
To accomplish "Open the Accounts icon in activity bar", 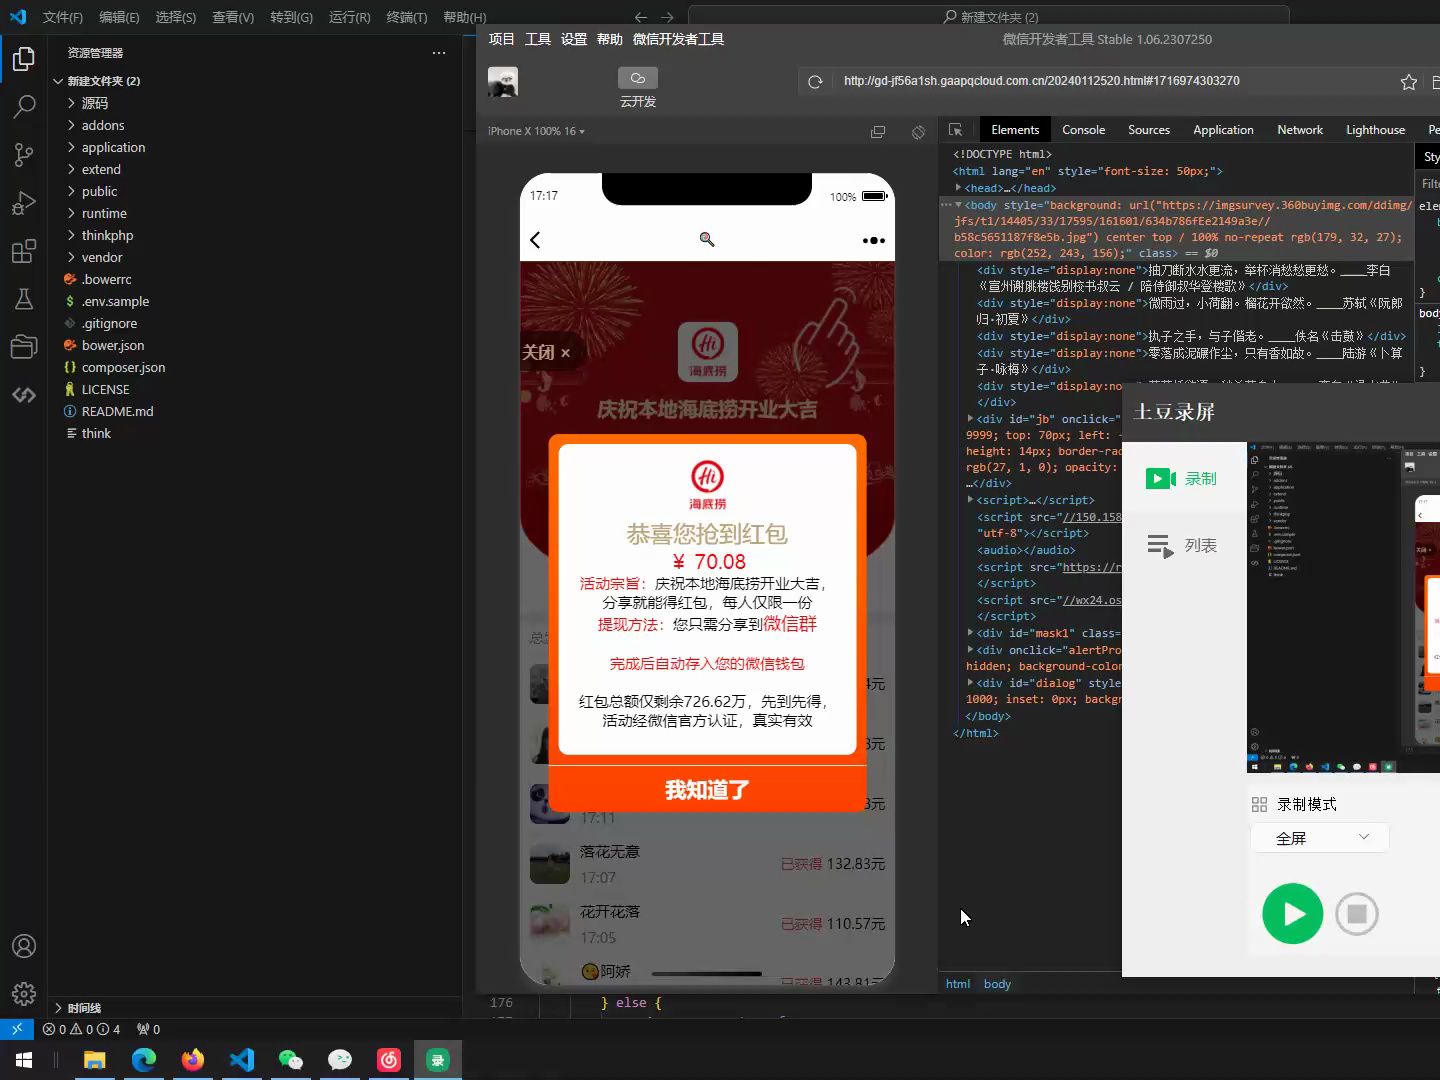I will (24, 946).
